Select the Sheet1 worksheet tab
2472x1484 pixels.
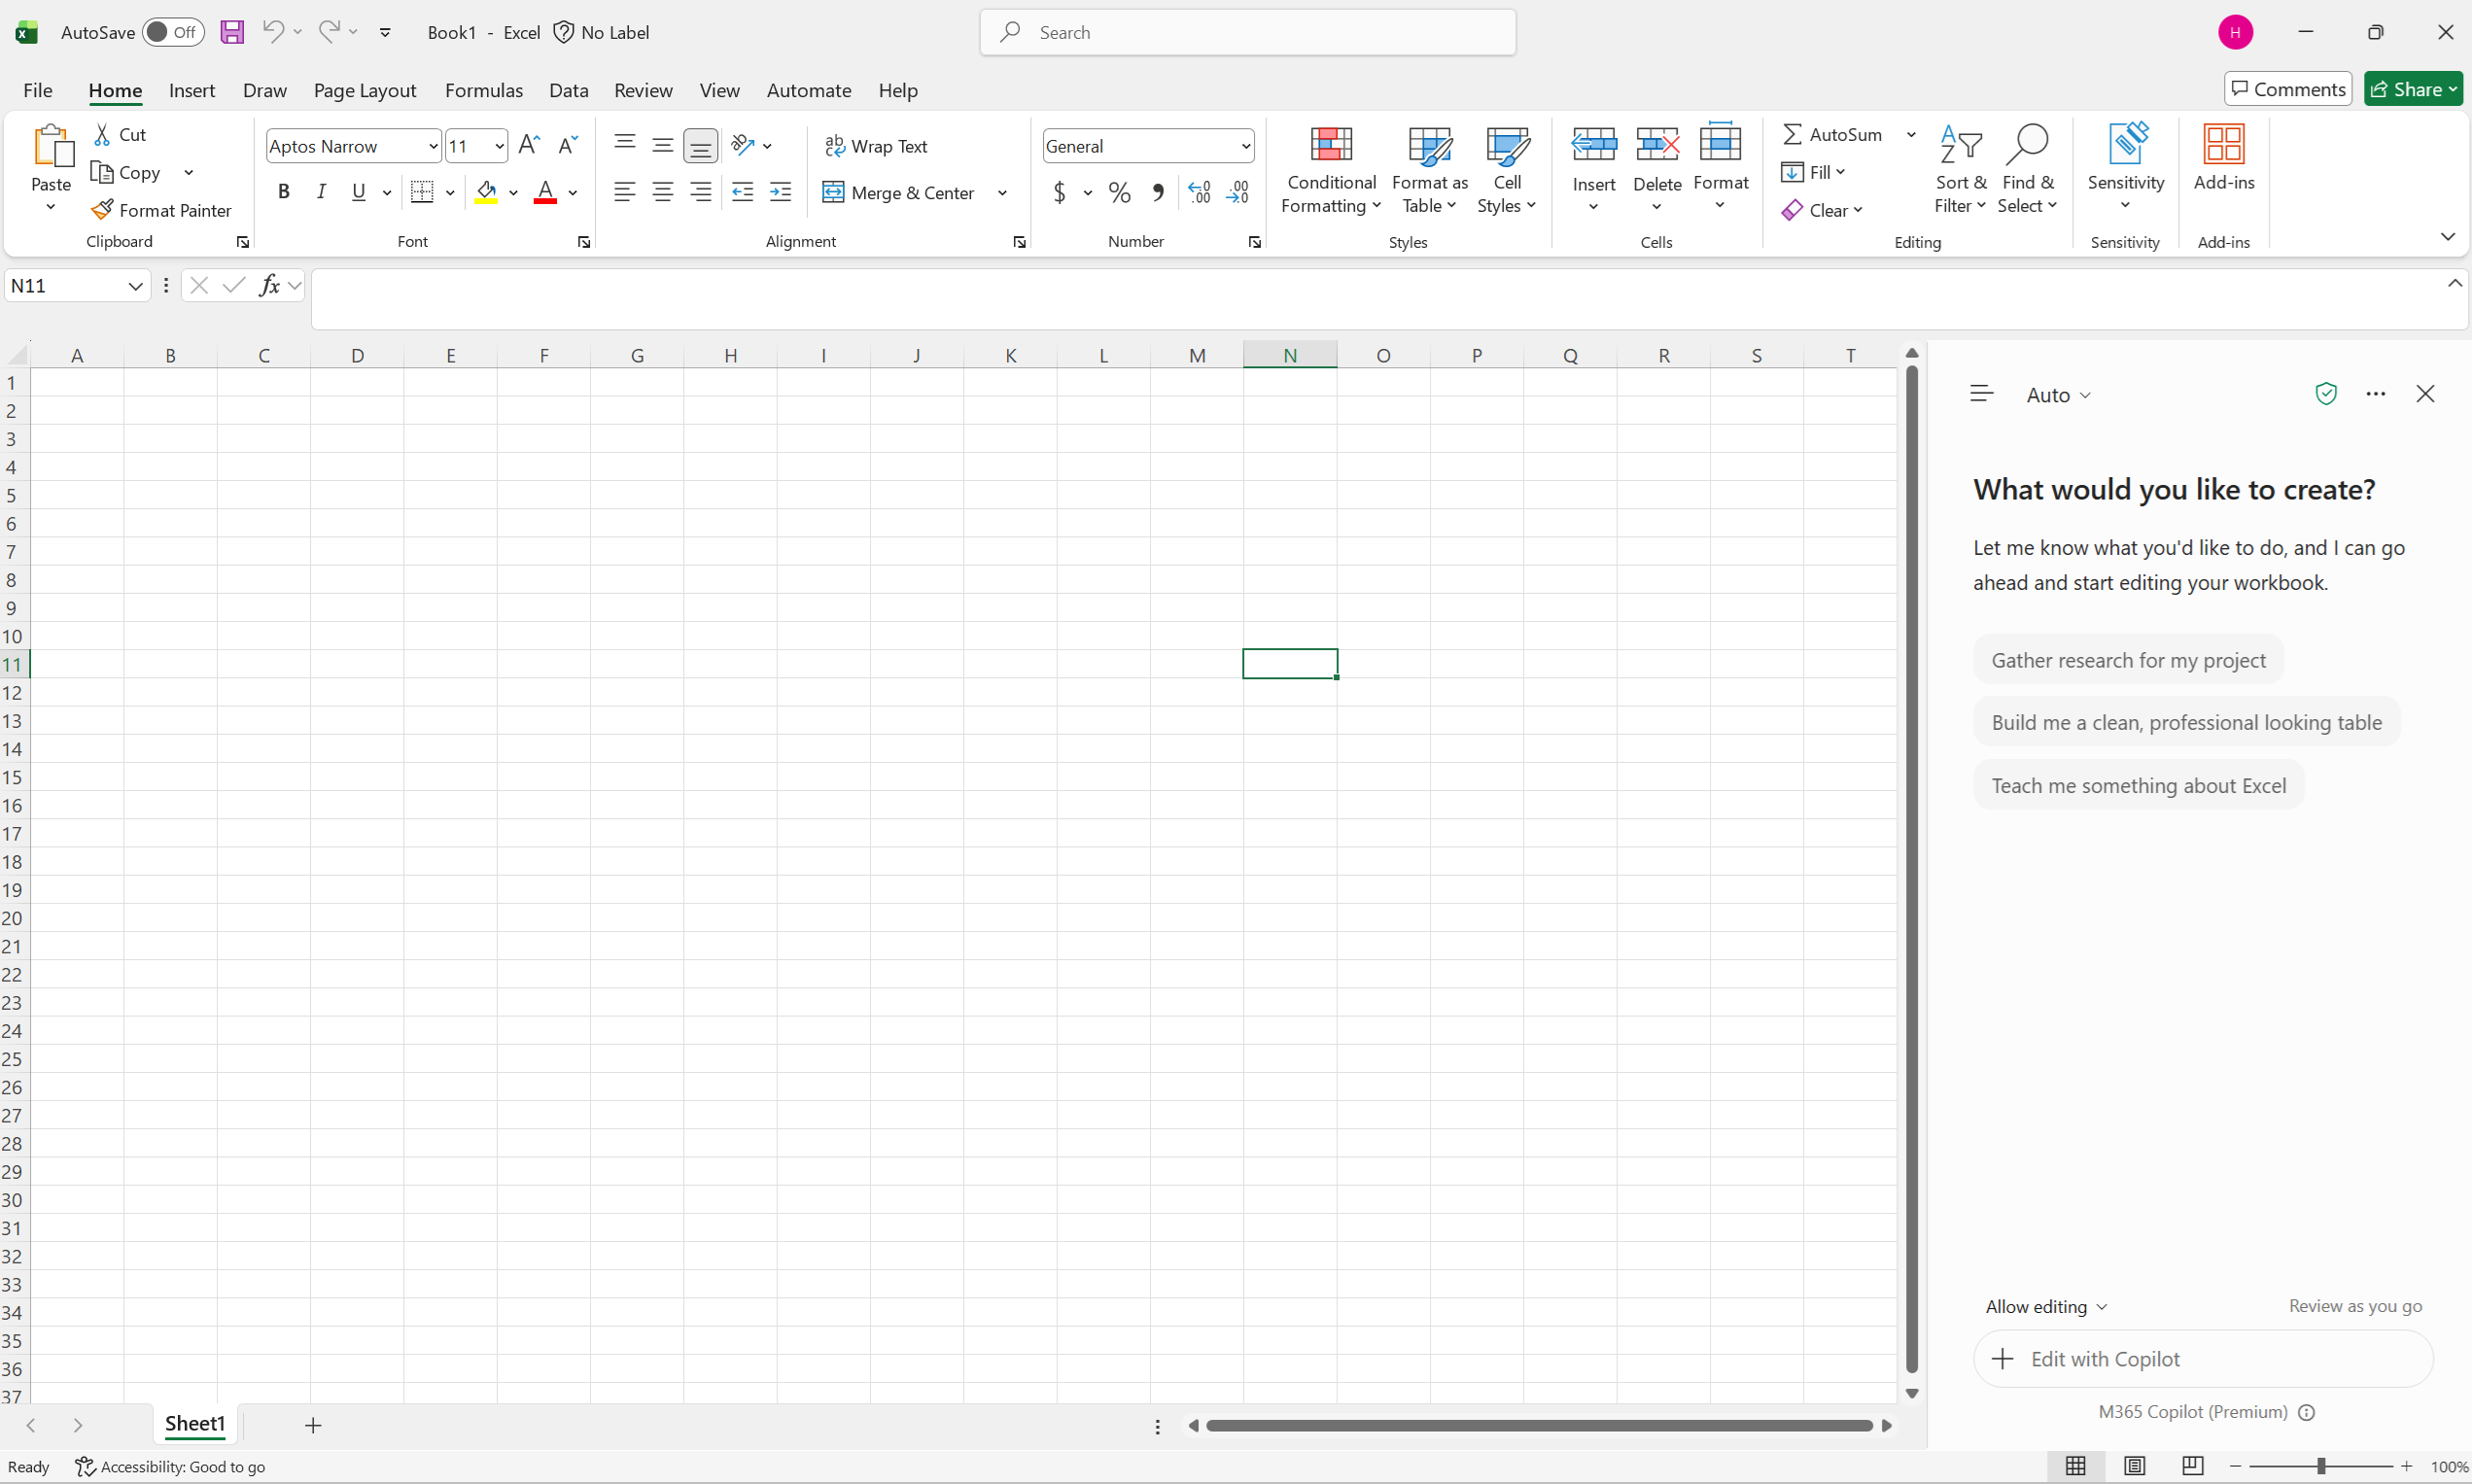click(x=195, y=1424)
